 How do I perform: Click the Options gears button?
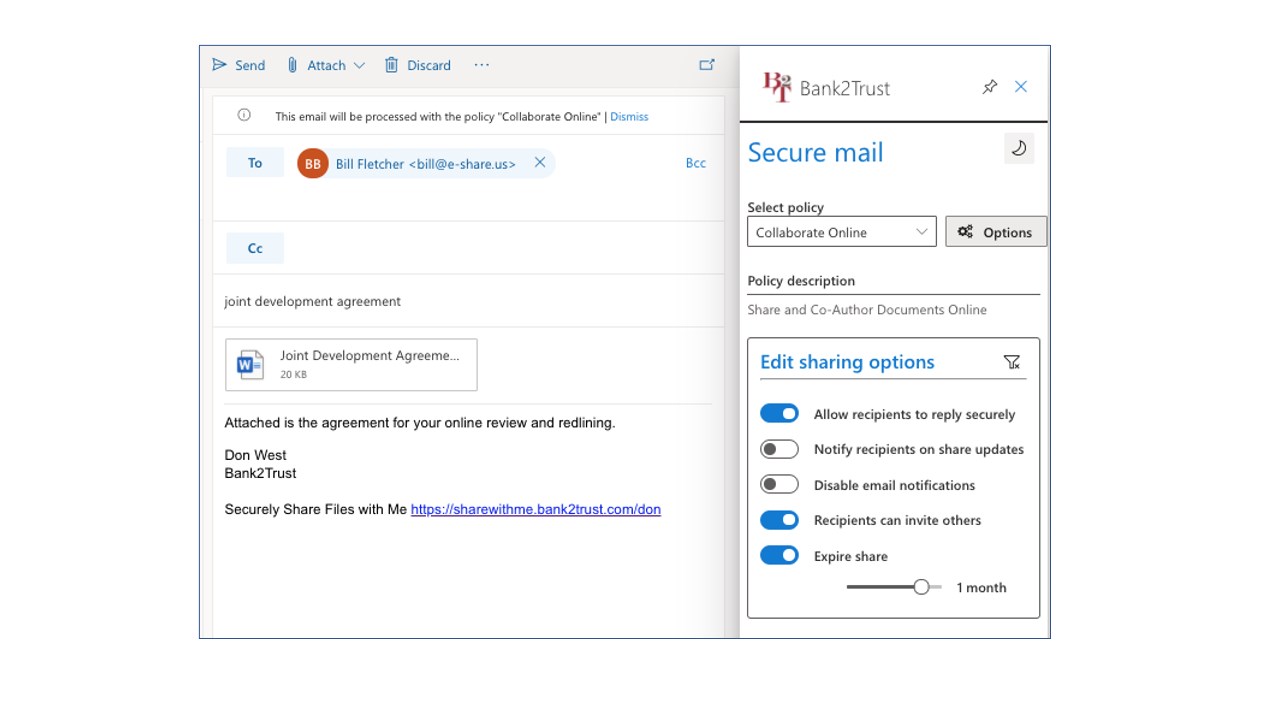click(996, 232)
